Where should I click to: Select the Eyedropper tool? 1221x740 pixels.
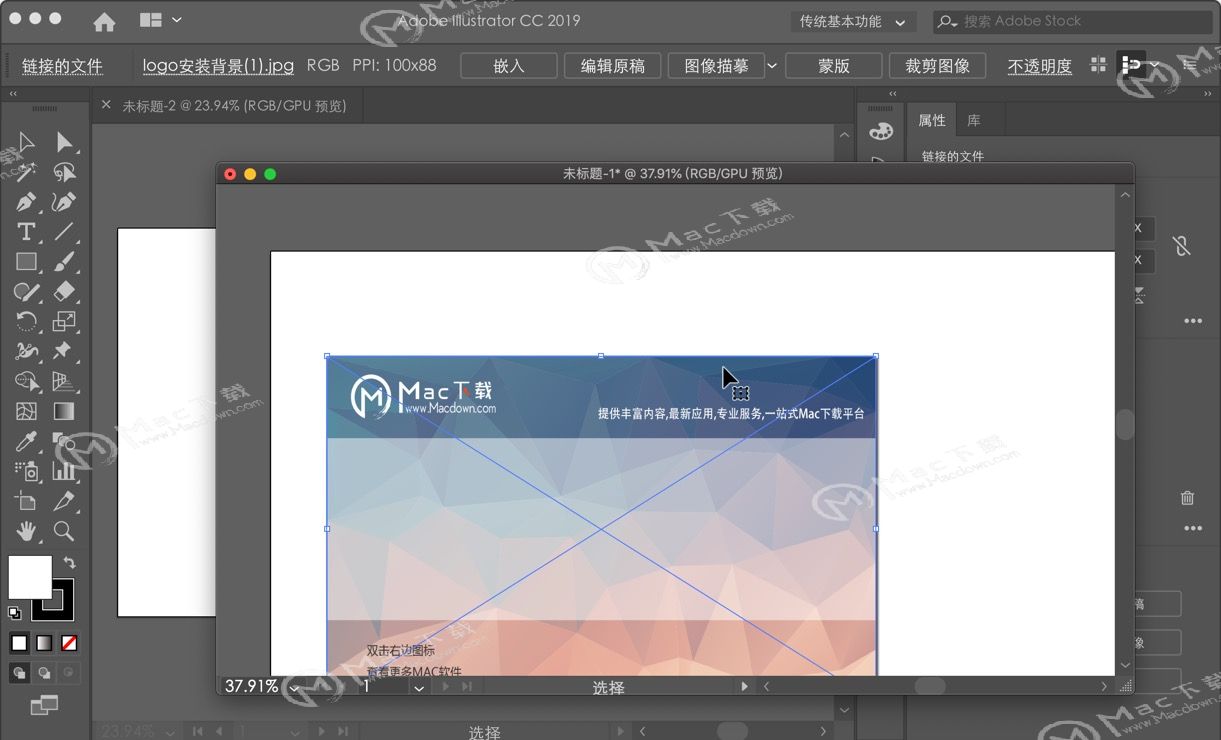tap(26, 441)
